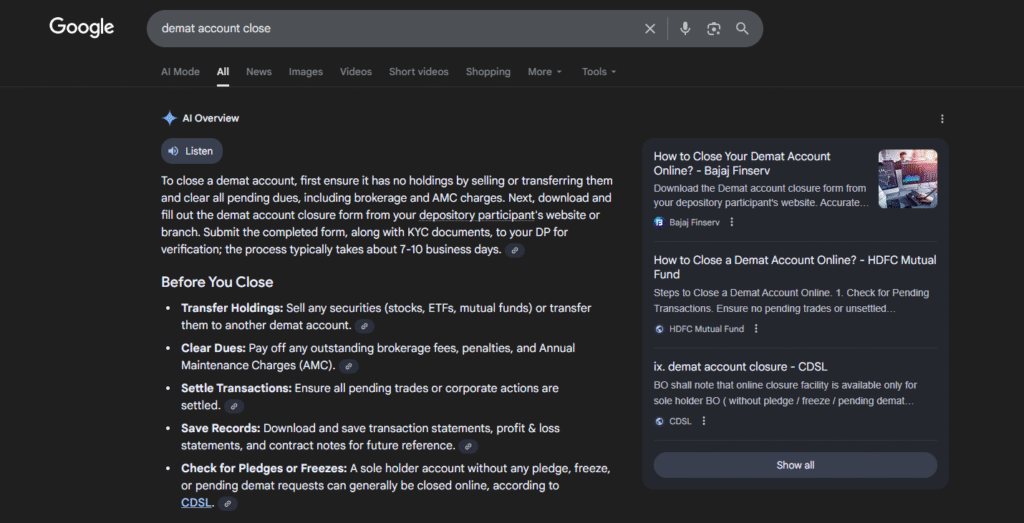The height and width of the screenshot is (523, 1024).
Task: Open HDFC Mutual Fund result three-dot menu
Action: coord(756,329)
